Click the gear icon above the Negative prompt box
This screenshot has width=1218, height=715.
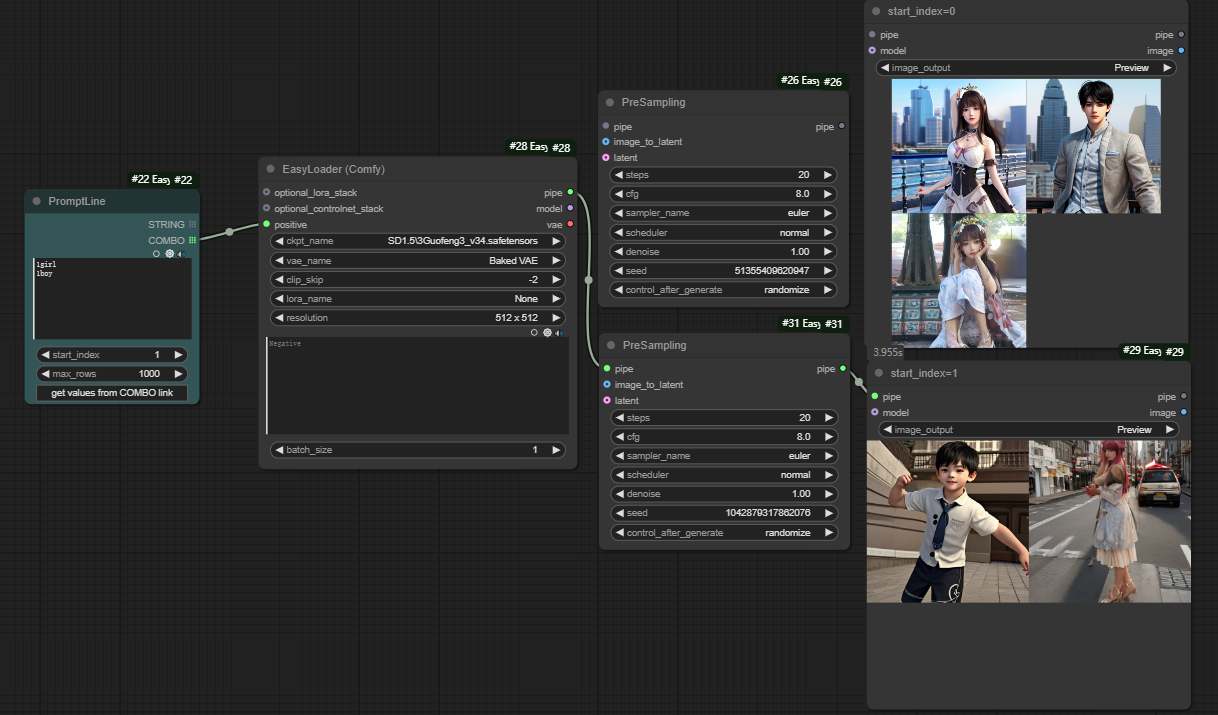547,332
